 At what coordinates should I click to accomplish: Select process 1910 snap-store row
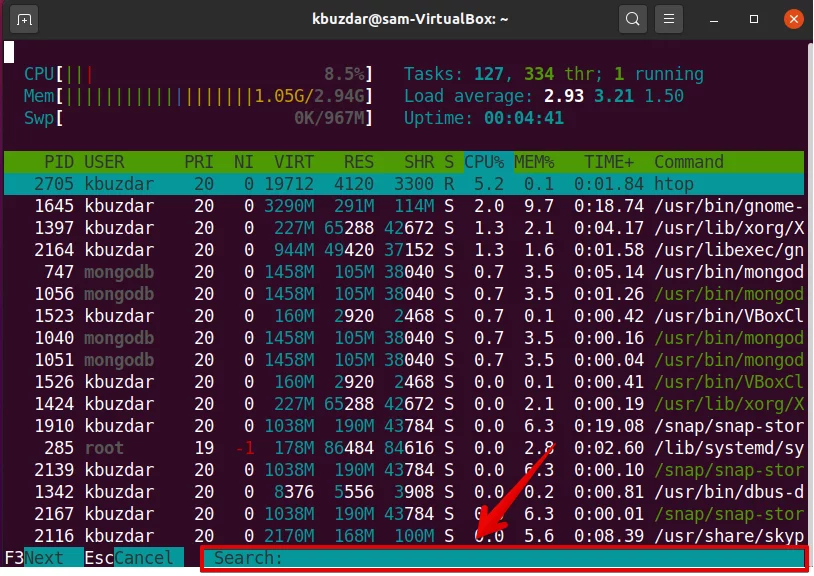pyautogui.click(x=404, y=426)
